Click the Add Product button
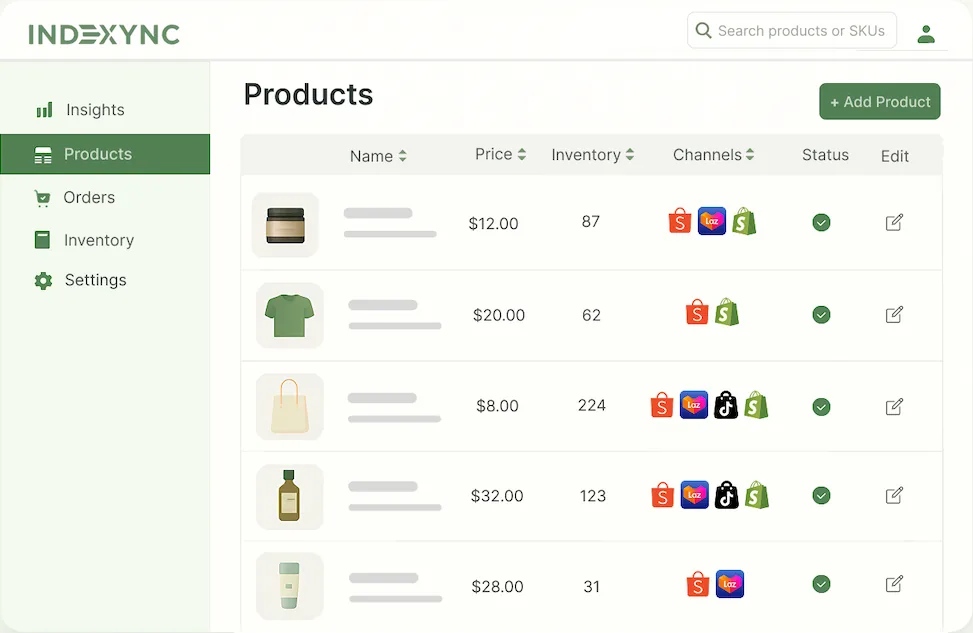The height and width of the screenshot is (633, 973). coord(880,102)
